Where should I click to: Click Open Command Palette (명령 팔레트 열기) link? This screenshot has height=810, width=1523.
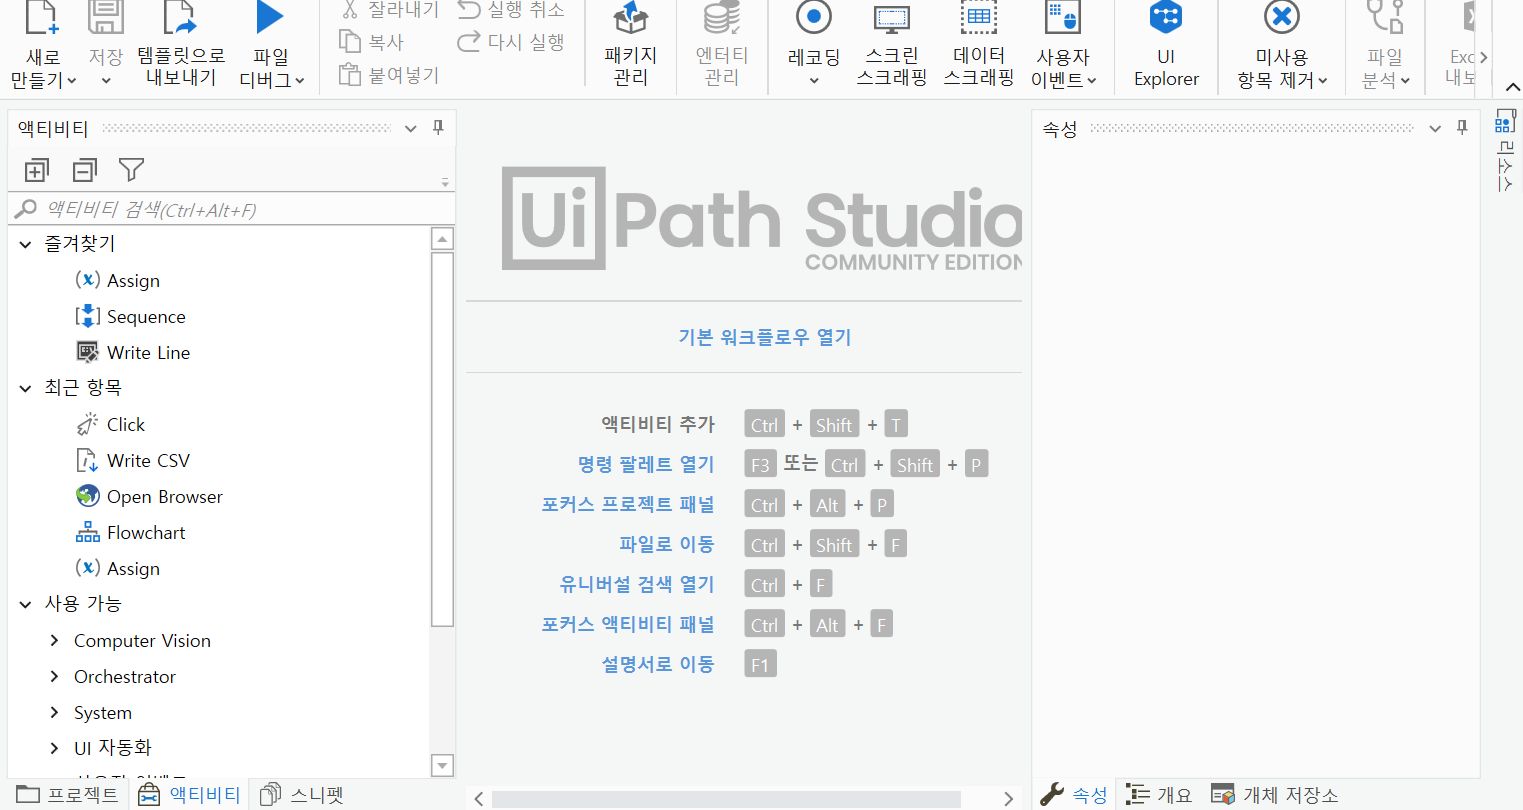click(x=646, y=464)
